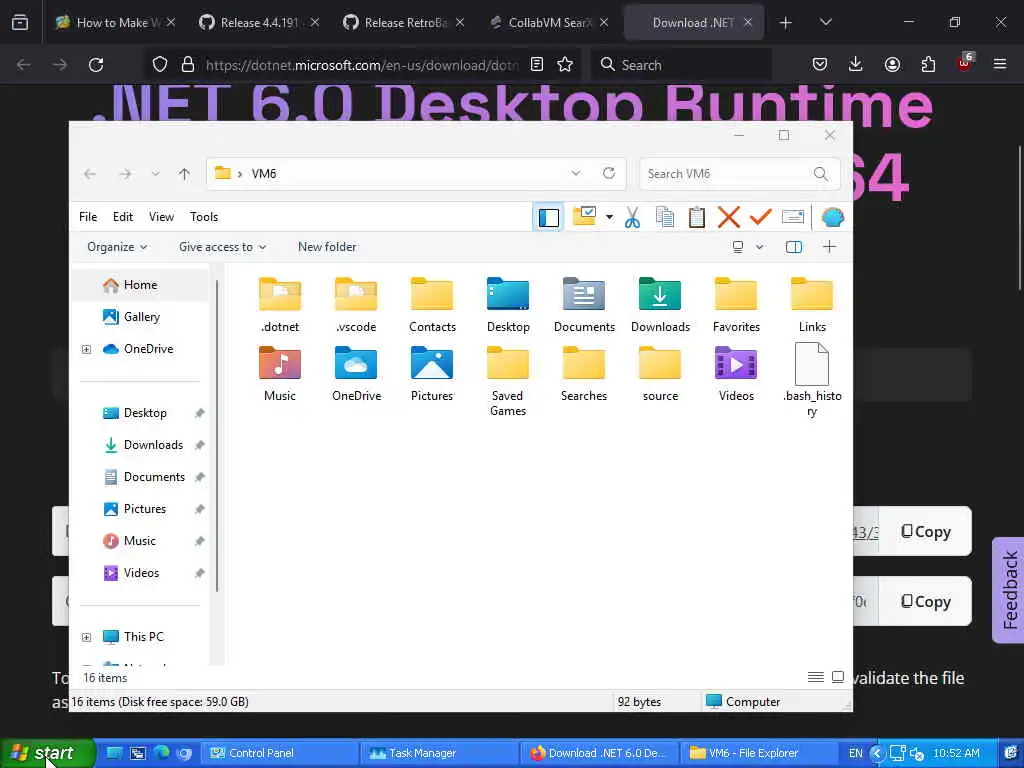Expand address bar history dropdown
This screenshot has width=1024, height=768.
[575, 173]
